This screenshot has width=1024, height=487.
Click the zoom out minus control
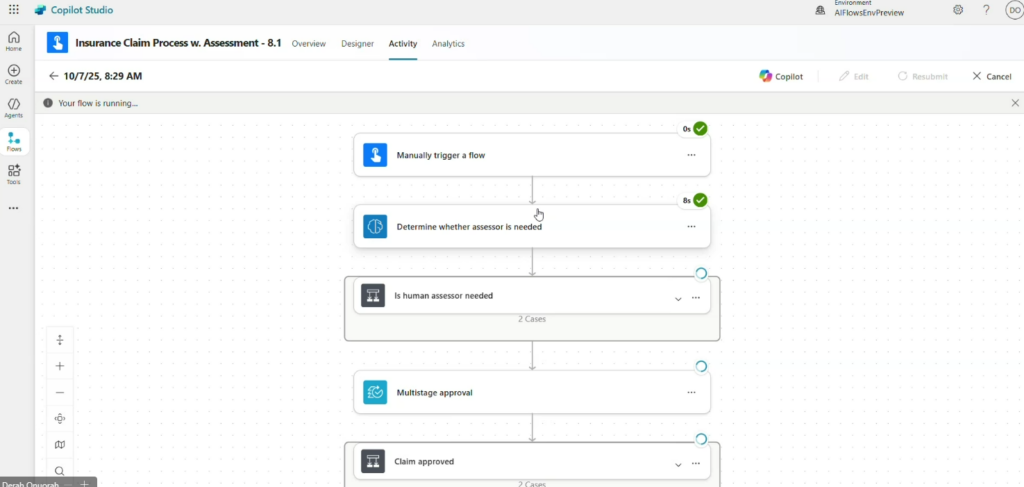pyautogui.click(x=60, y=393)
